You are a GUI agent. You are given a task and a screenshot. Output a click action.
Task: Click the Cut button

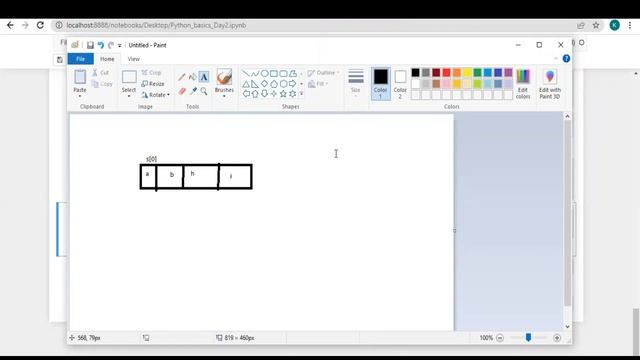point(100,73)
